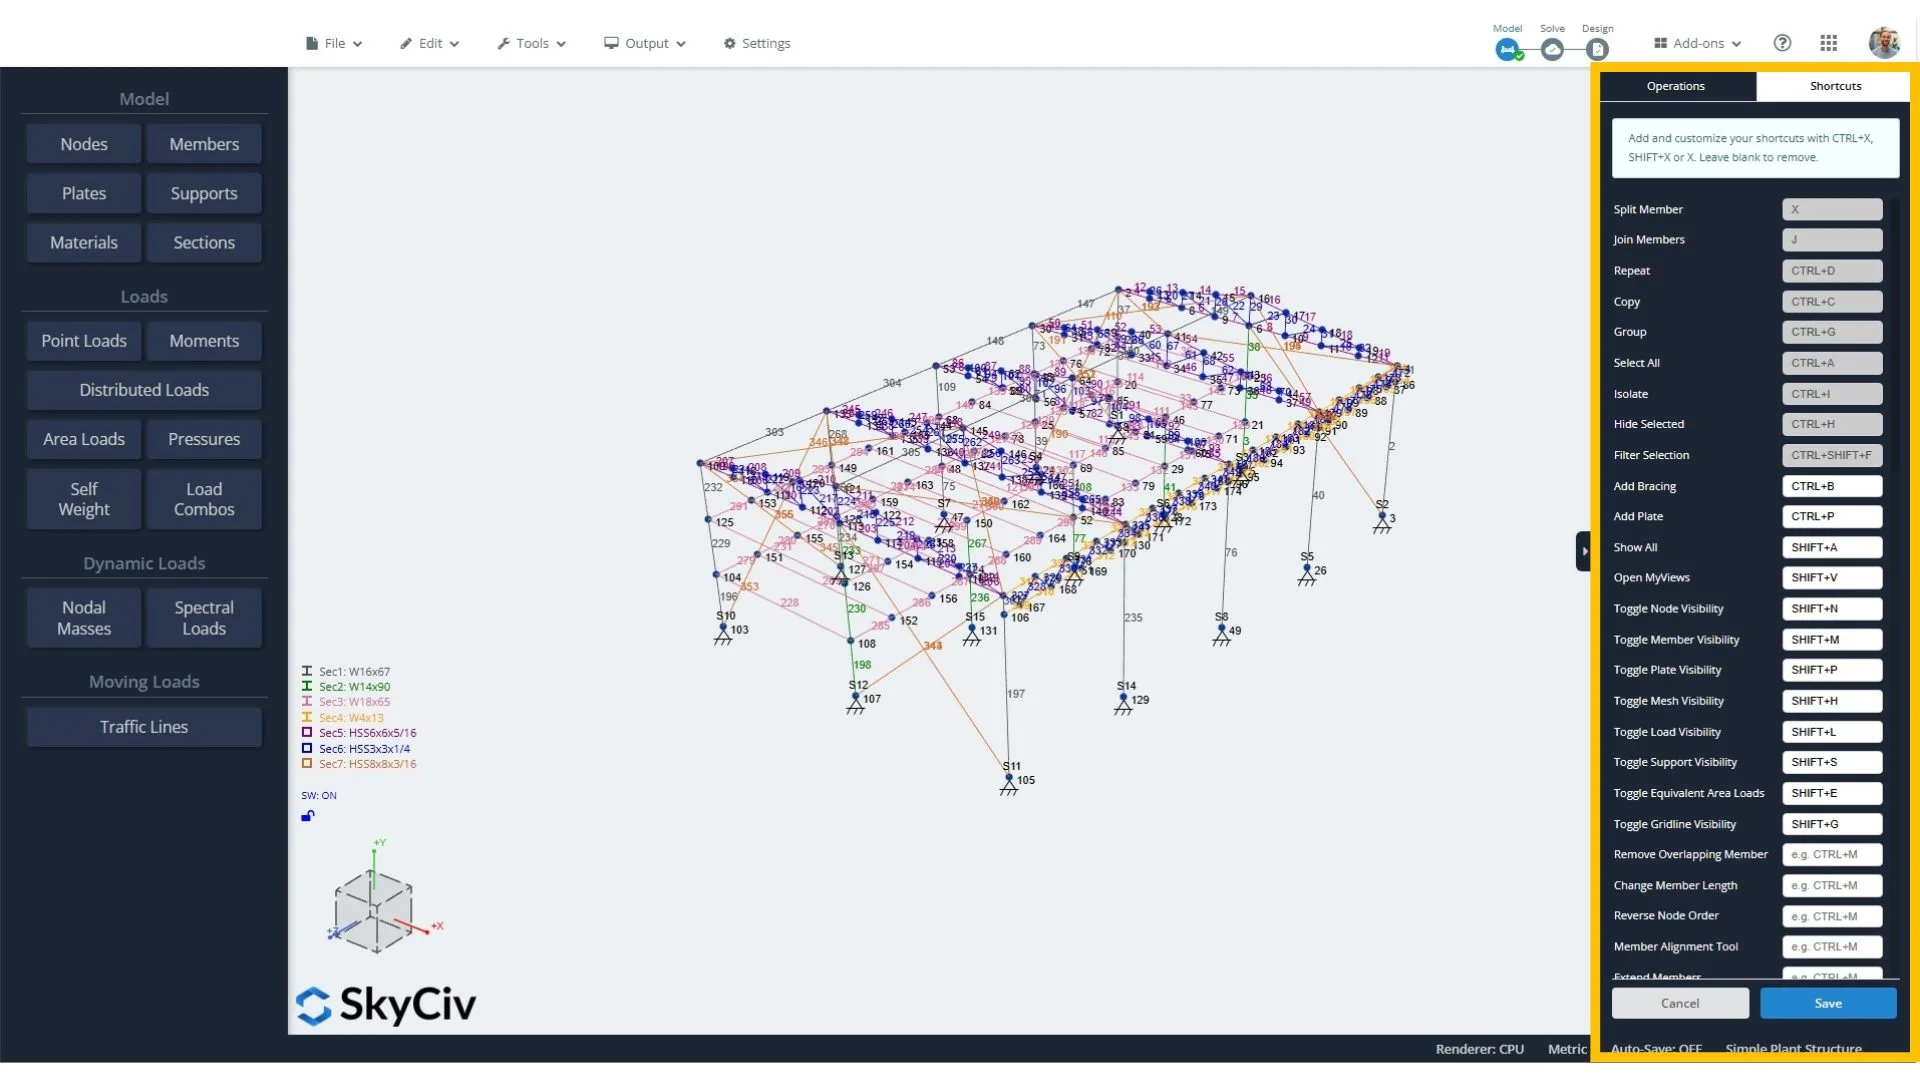Click the Remove Overlapping Member shortcut field
The image size is (1920, 1080).
[1831, 855]
